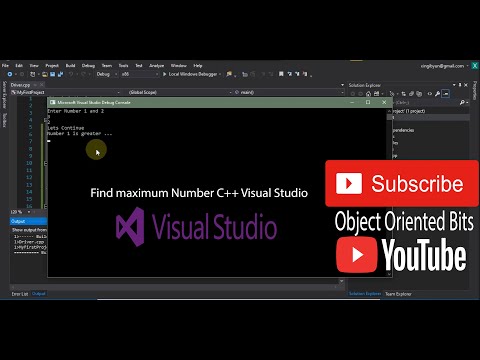This screenshot has width=480, height=360.
Task: Open the Debug configuration dropdown
Action: coord(106,74)
